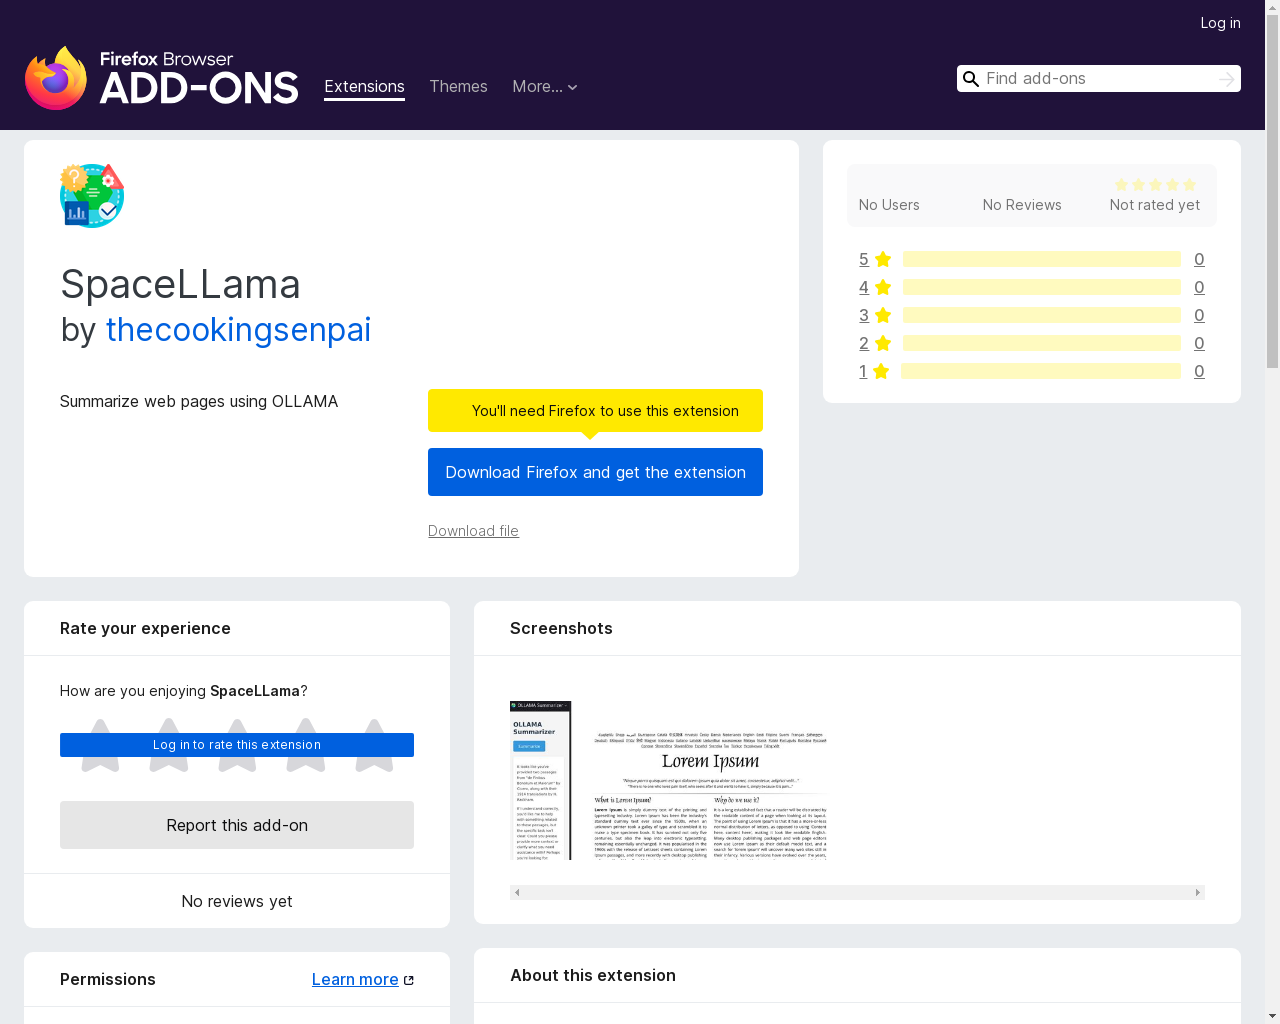Open author thecookingsenpai's profile
This screenshot has height=1024, width=1280.
[238, 329]
